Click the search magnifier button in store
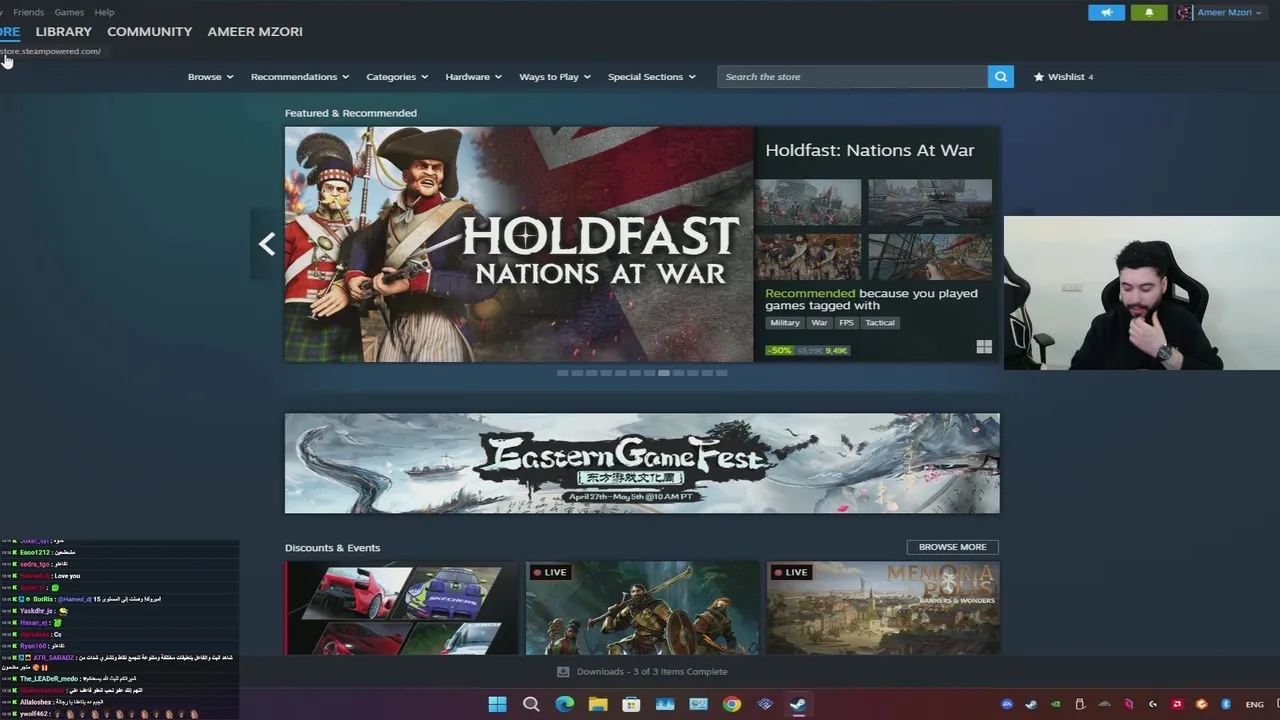The height and width of the screenshot is (720, 1280). click(x=1000, y=77)
